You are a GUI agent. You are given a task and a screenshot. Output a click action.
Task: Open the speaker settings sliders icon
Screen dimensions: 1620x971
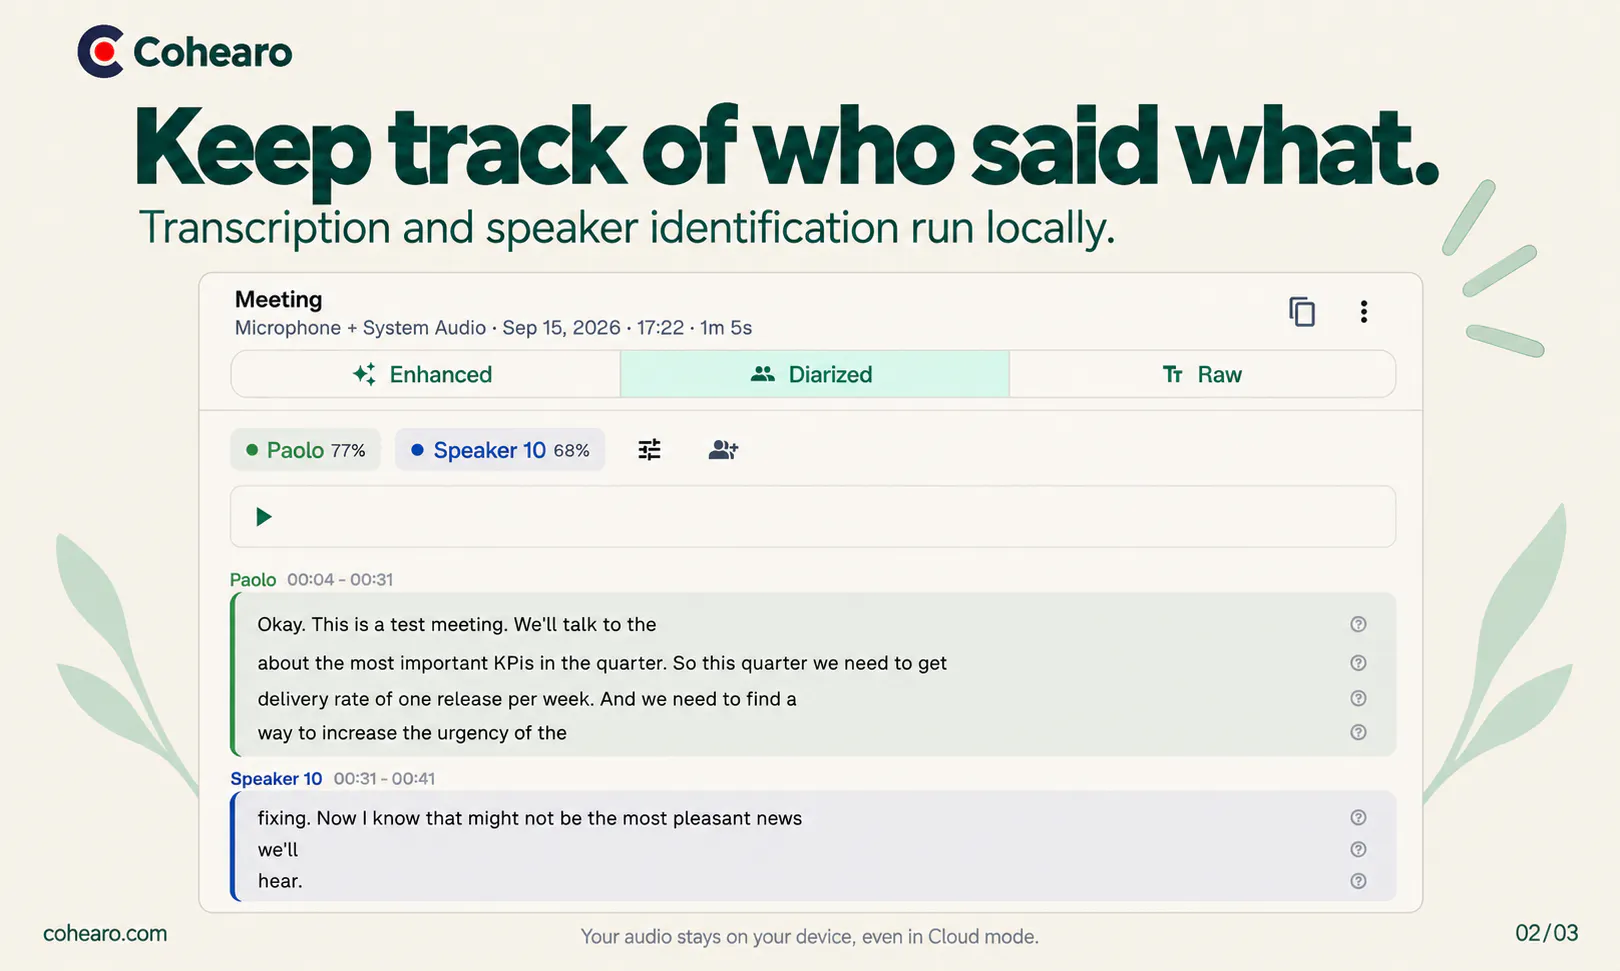649,450
